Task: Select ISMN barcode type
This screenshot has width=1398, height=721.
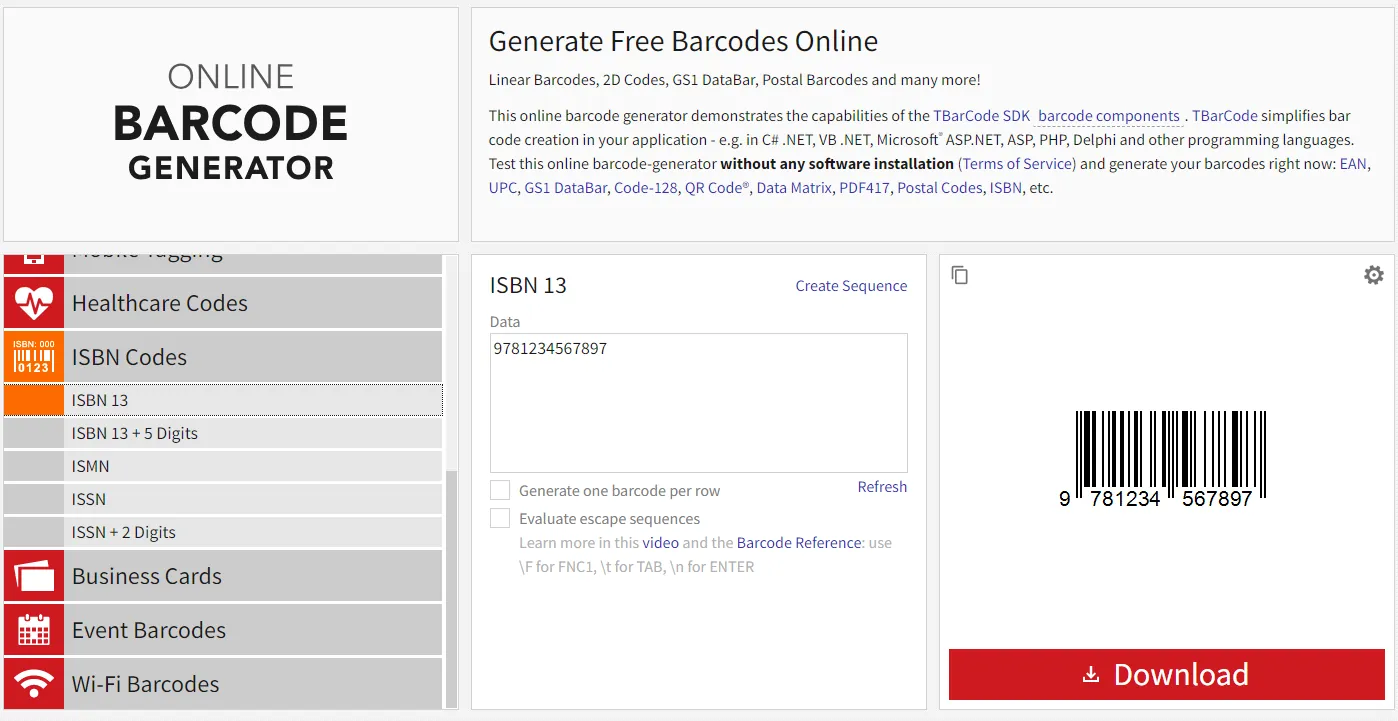Action: click(x=223, y=466)
